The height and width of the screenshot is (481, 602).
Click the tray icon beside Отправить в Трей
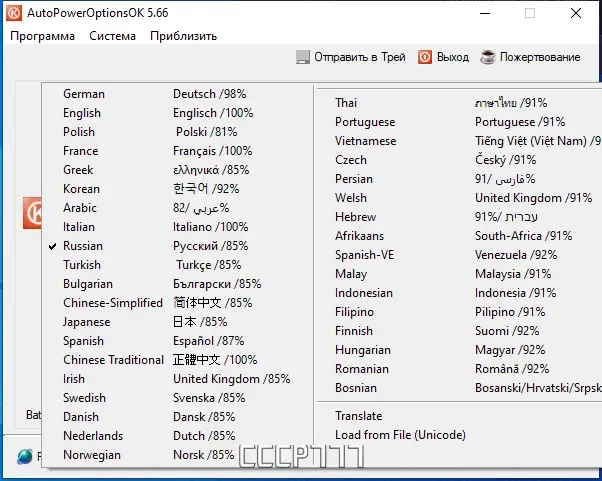point(303,57)
